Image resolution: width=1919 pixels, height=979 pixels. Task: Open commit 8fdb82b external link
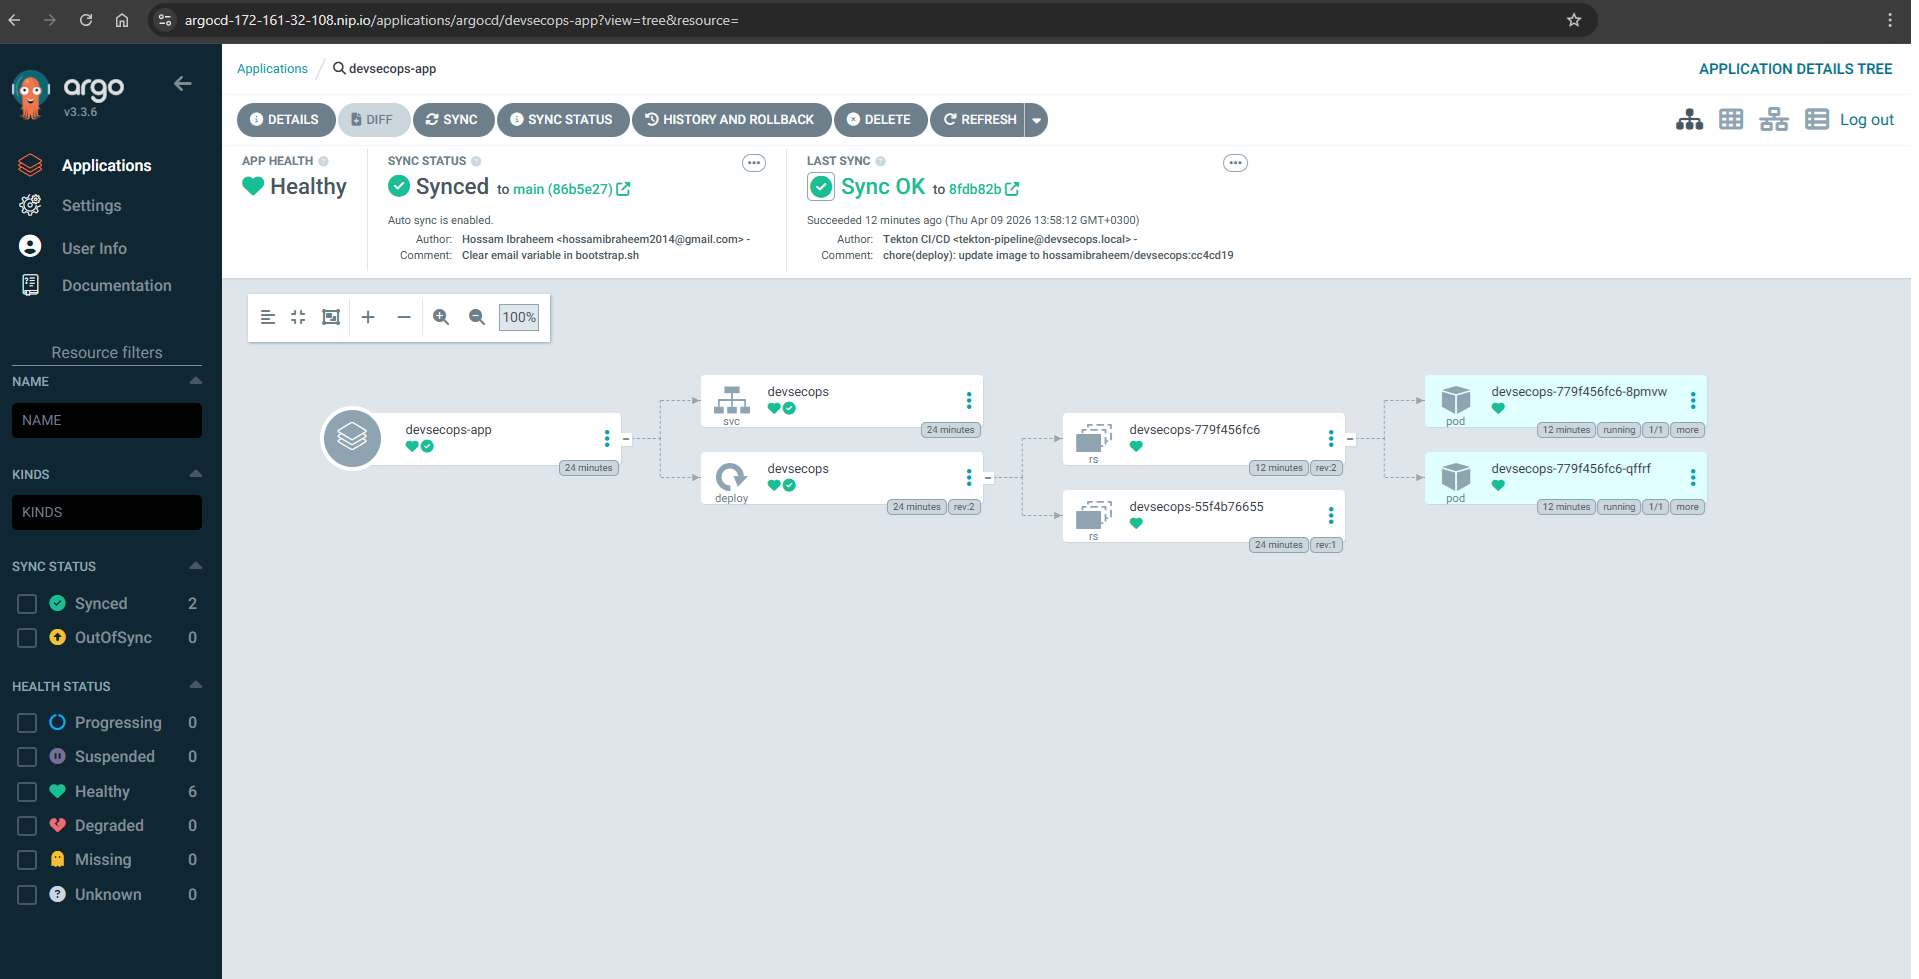[1013, 188]
